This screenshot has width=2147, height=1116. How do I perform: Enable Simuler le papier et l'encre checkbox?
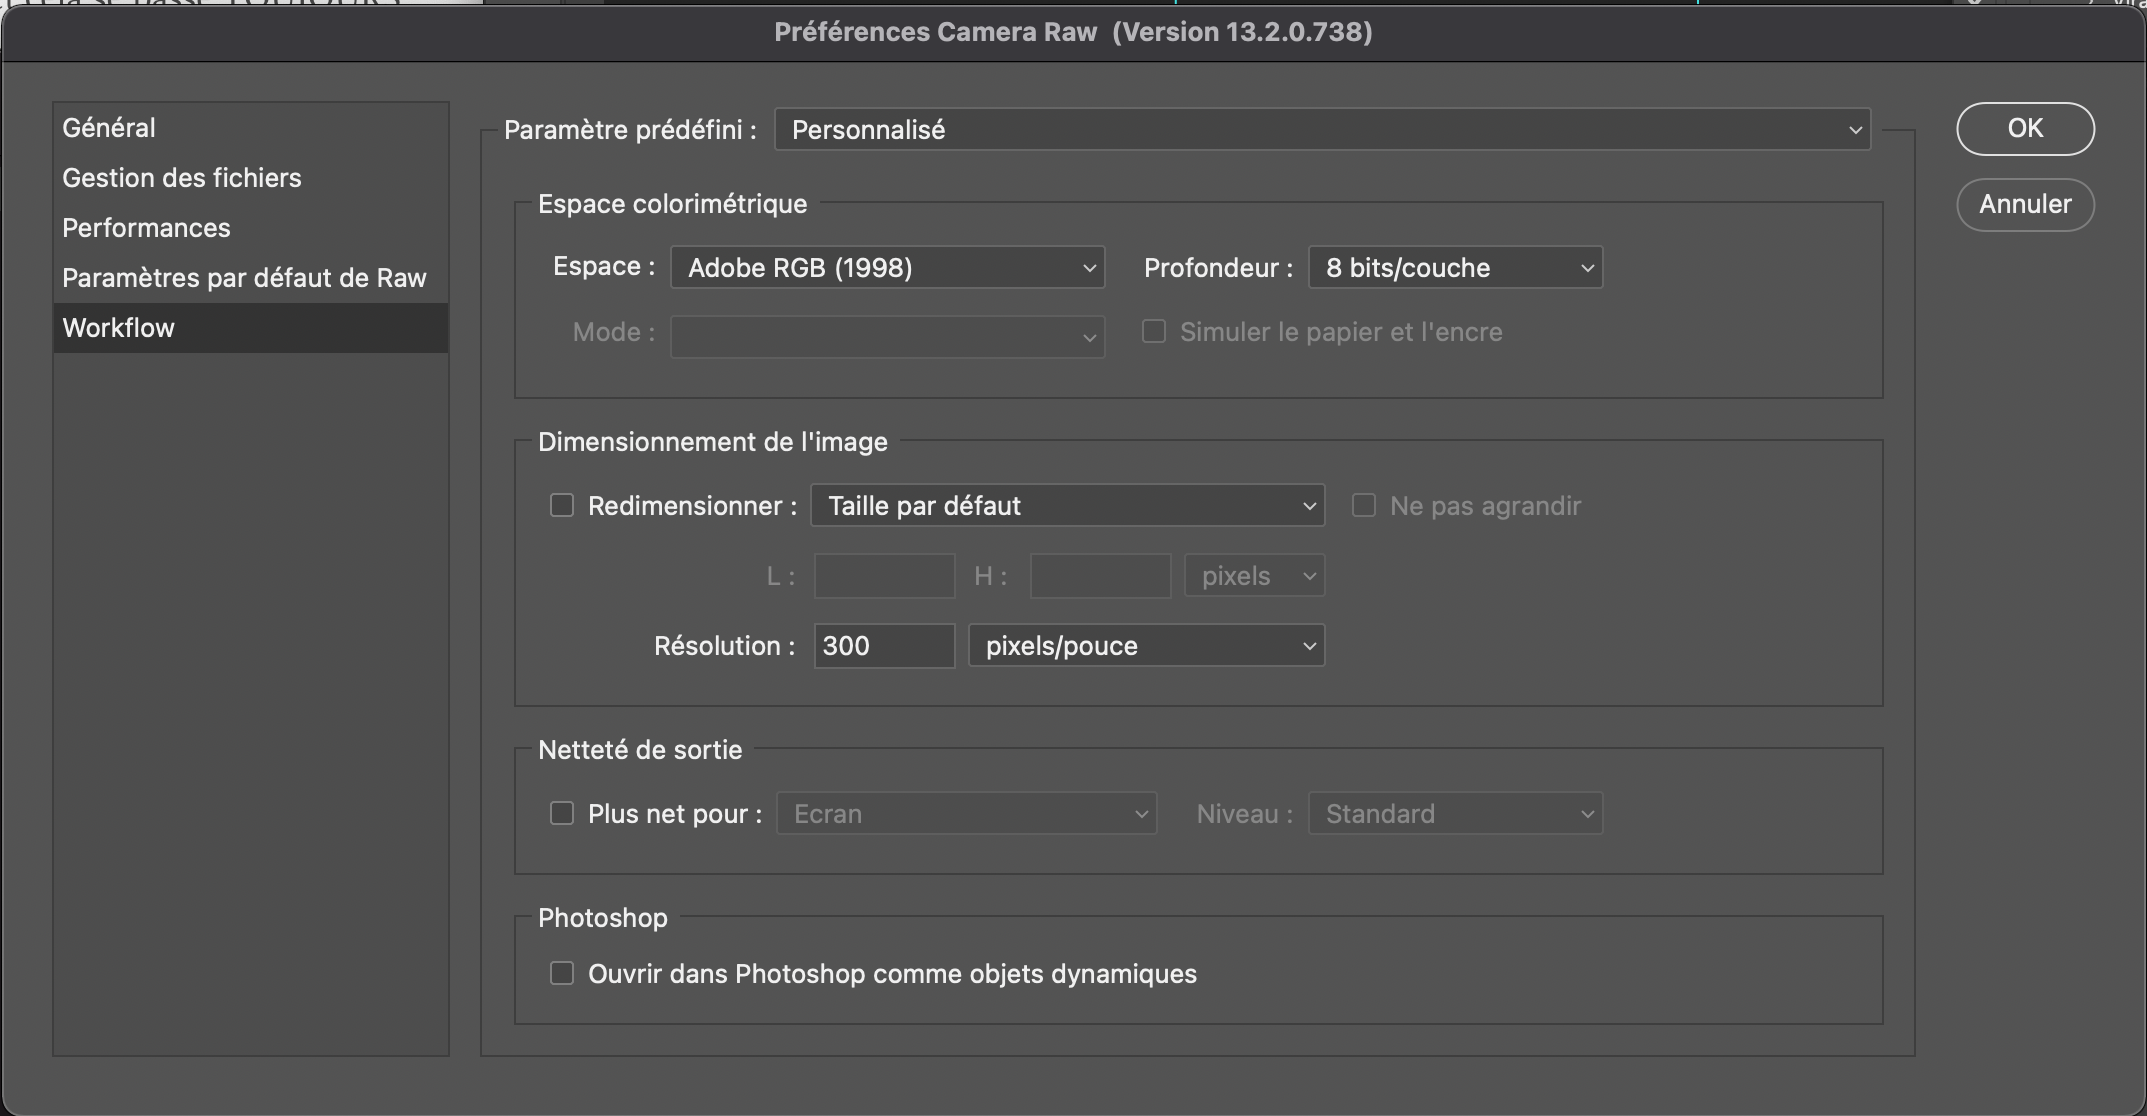[1154, 331]
